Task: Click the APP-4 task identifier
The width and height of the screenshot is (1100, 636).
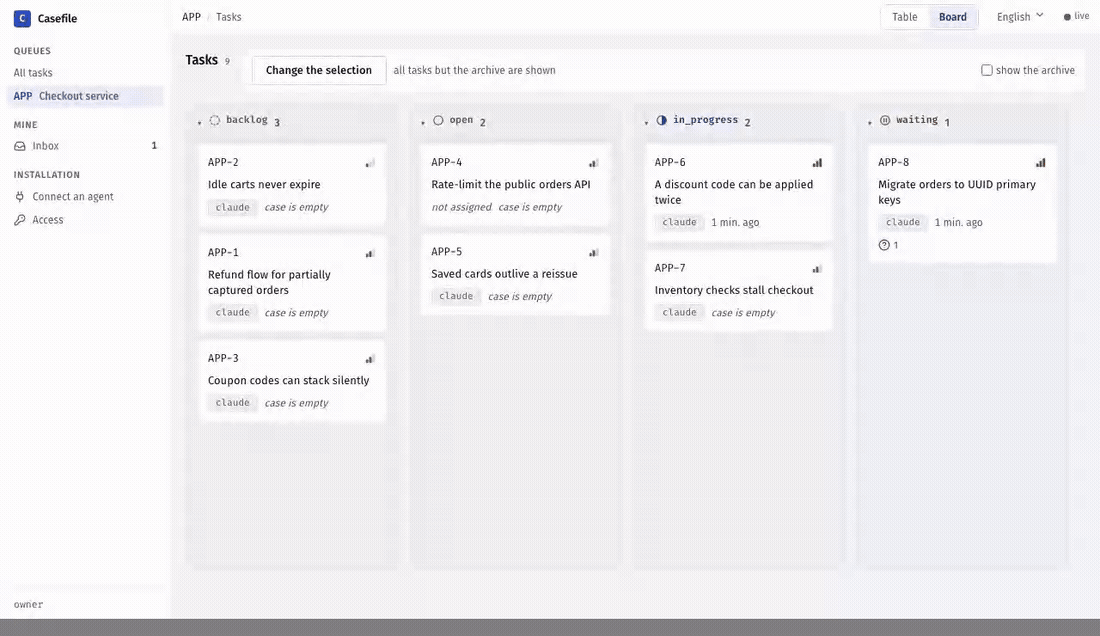Action: (x=447, y=162)
